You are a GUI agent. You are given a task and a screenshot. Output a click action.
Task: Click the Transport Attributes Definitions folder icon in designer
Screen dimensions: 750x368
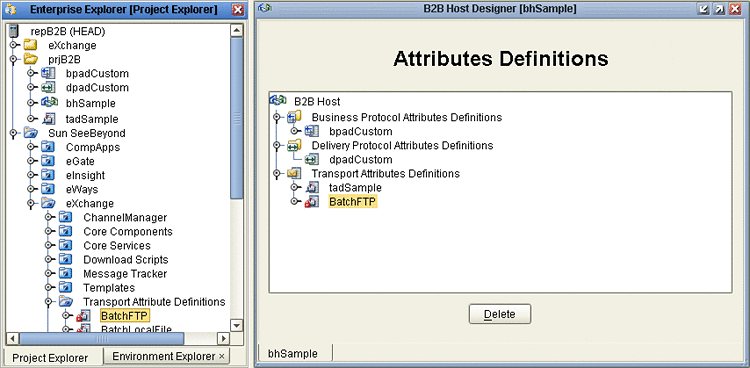(x=295, y=173)
